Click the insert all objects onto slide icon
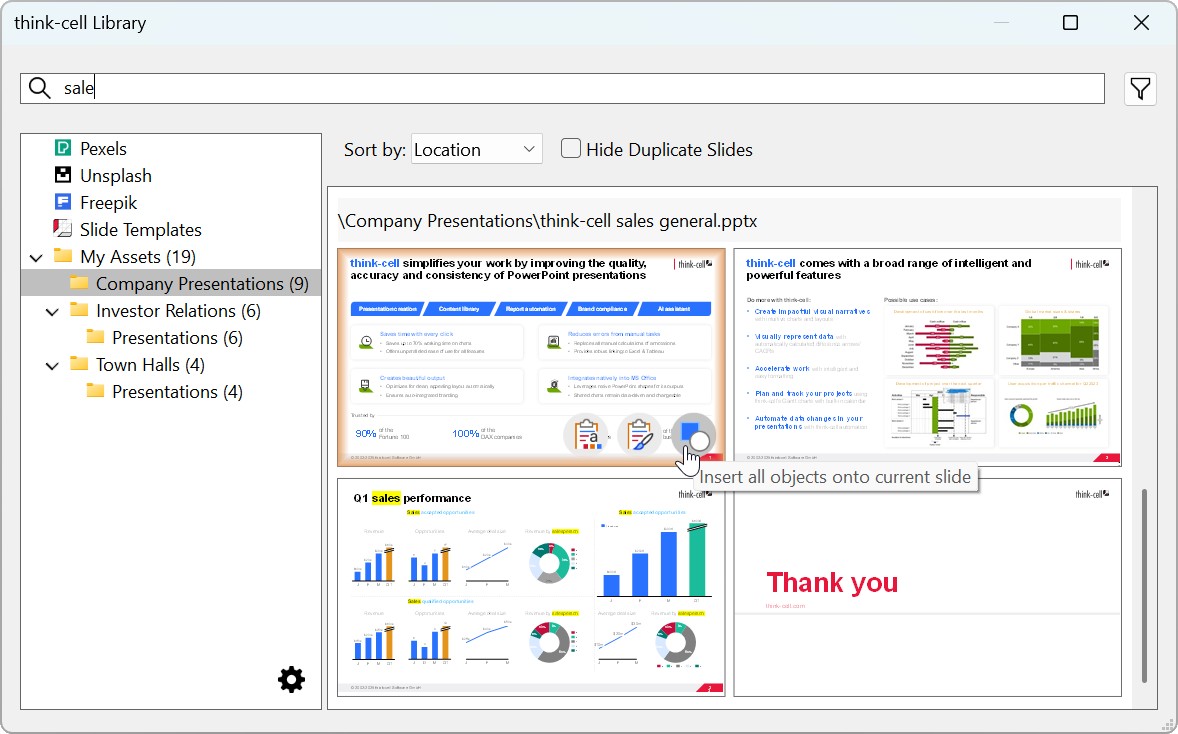This screenshot has height=734, width=1178. click(693, 436)
